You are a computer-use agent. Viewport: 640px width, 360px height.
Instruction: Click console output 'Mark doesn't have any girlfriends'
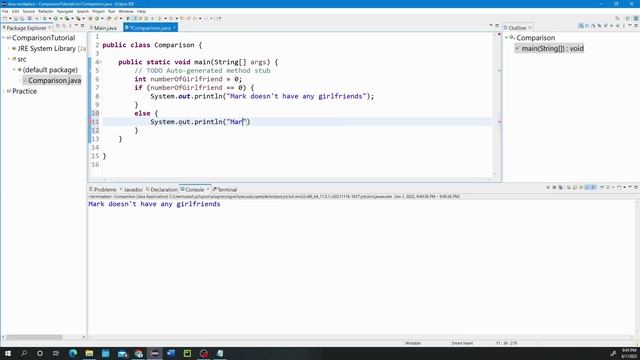(x=154, y=204)
